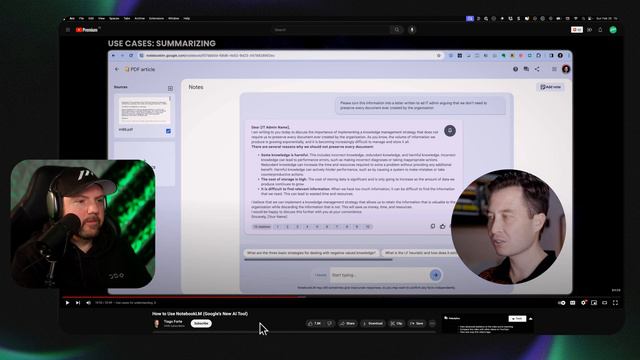Click NotebookLM help question-mark icon
Viewport: 640px width, 360px height.
(x=515, y=69)
